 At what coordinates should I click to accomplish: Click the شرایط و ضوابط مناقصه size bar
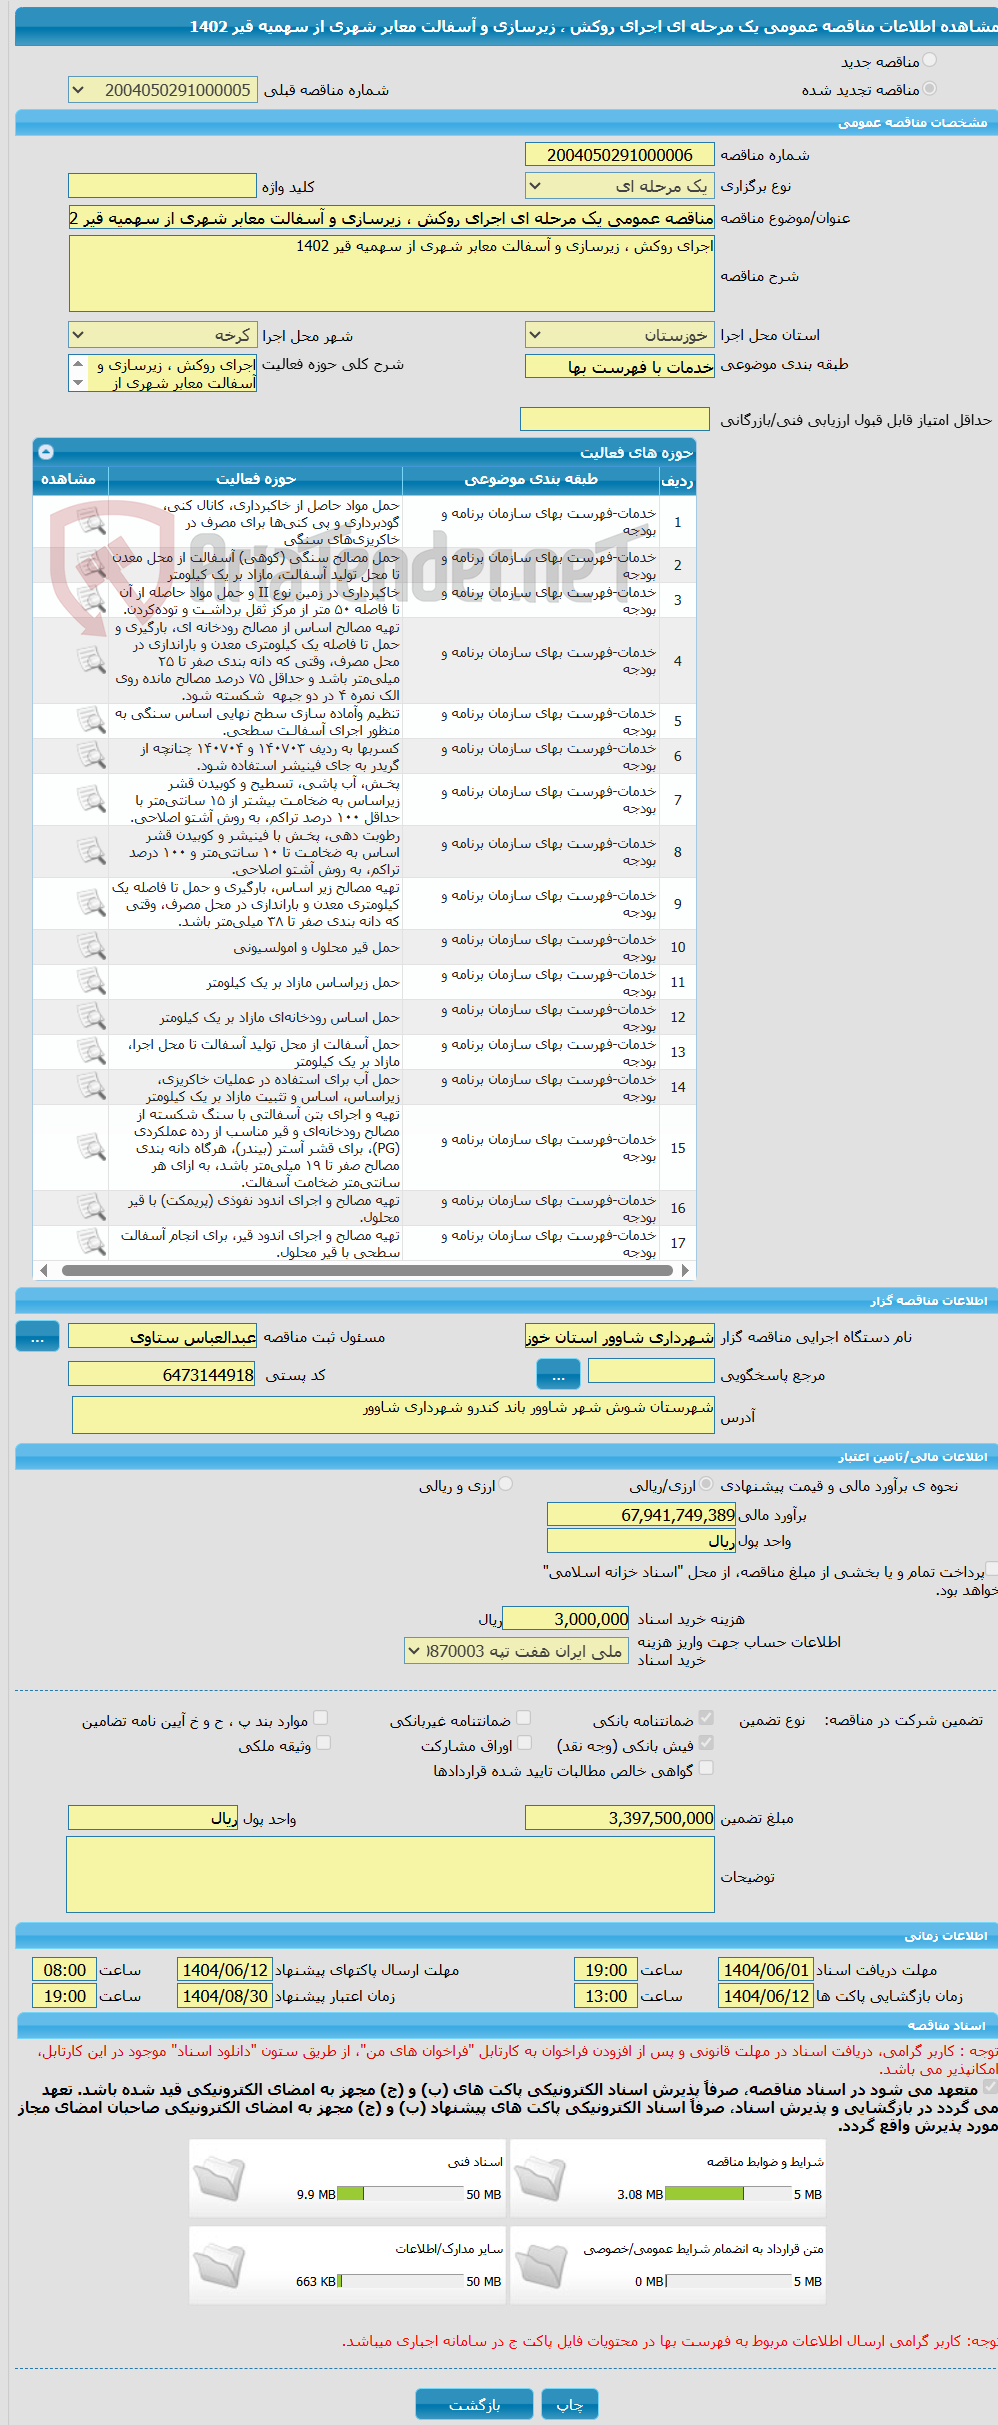(x=728, y=2195)
